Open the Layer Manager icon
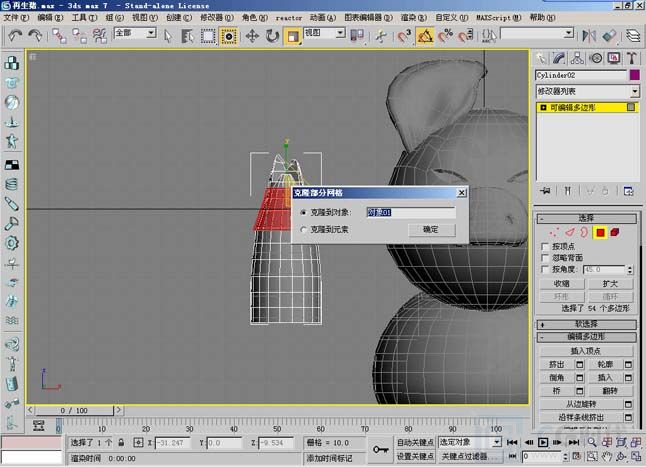The width and height of the screenshot is (646, 468). click(x=633, y=36)
